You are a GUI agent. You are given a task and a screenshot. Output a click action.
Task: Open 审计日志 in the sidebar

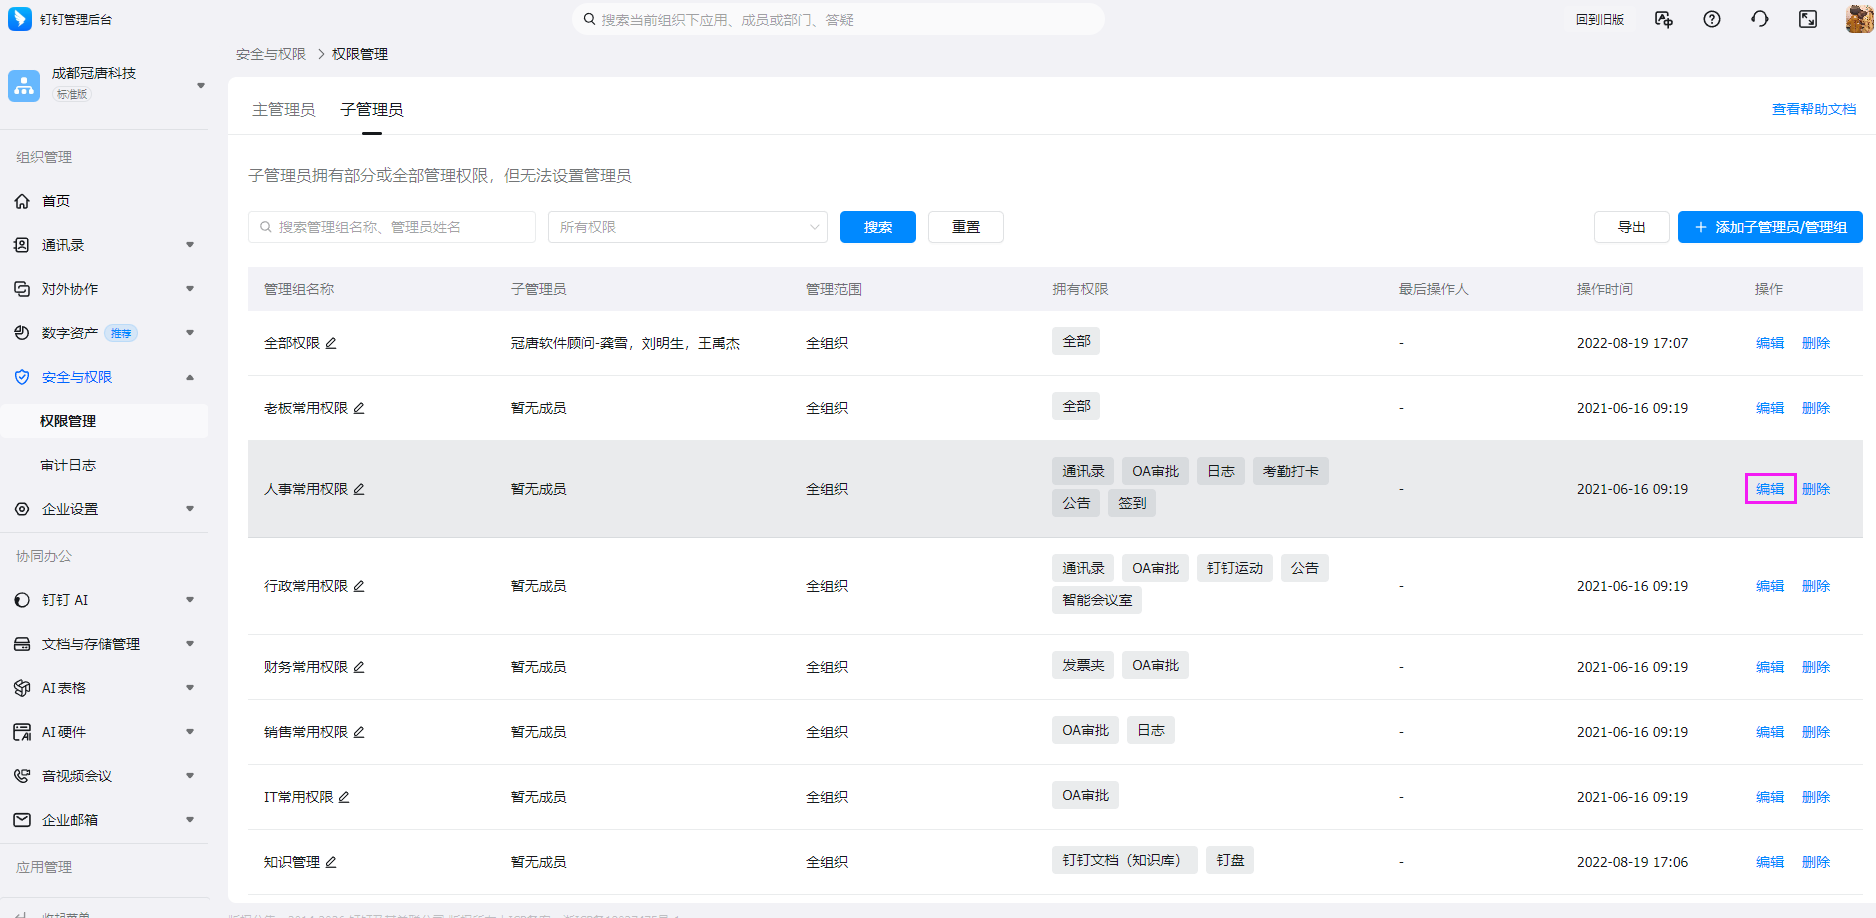(x=68, y=465)
